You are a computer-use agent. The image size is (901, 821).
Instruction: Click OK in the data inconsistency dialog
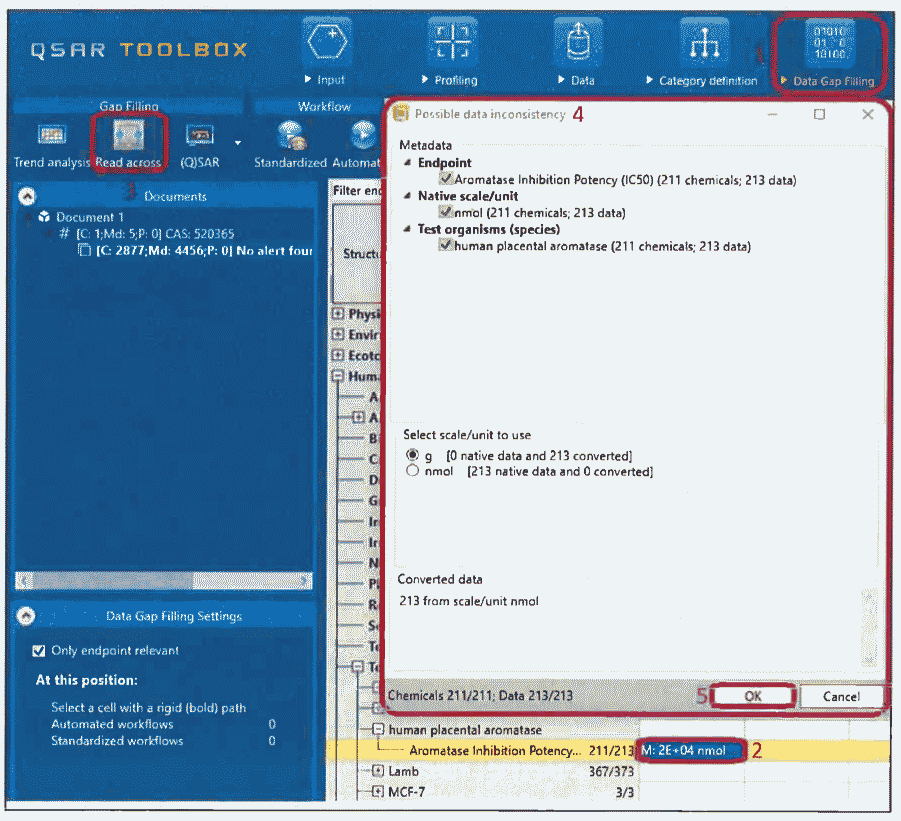coord(754,696)
